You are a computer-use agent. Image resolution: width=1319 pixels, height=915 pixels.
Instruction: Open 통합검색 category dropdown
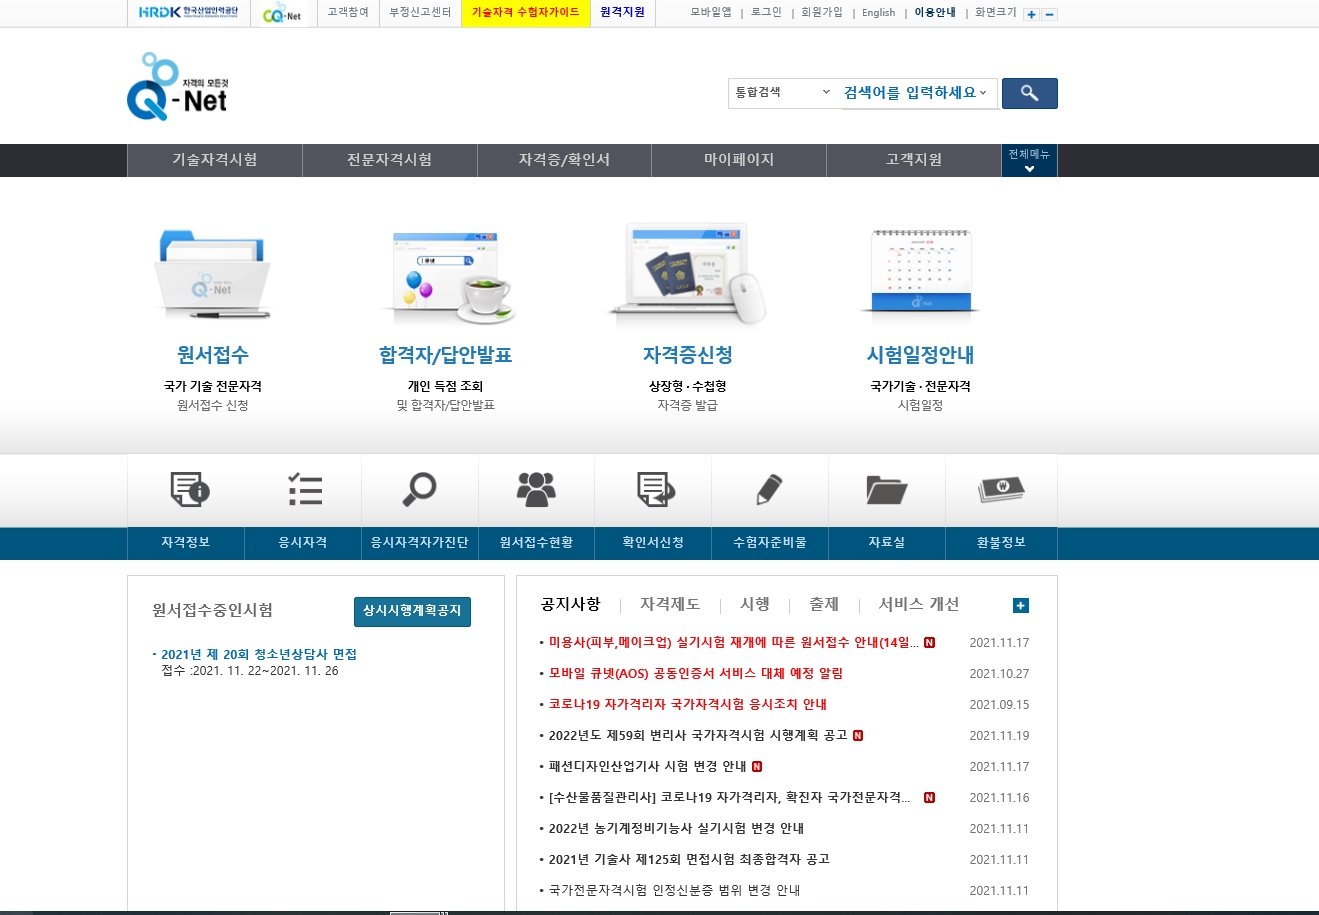coord(783,93)
